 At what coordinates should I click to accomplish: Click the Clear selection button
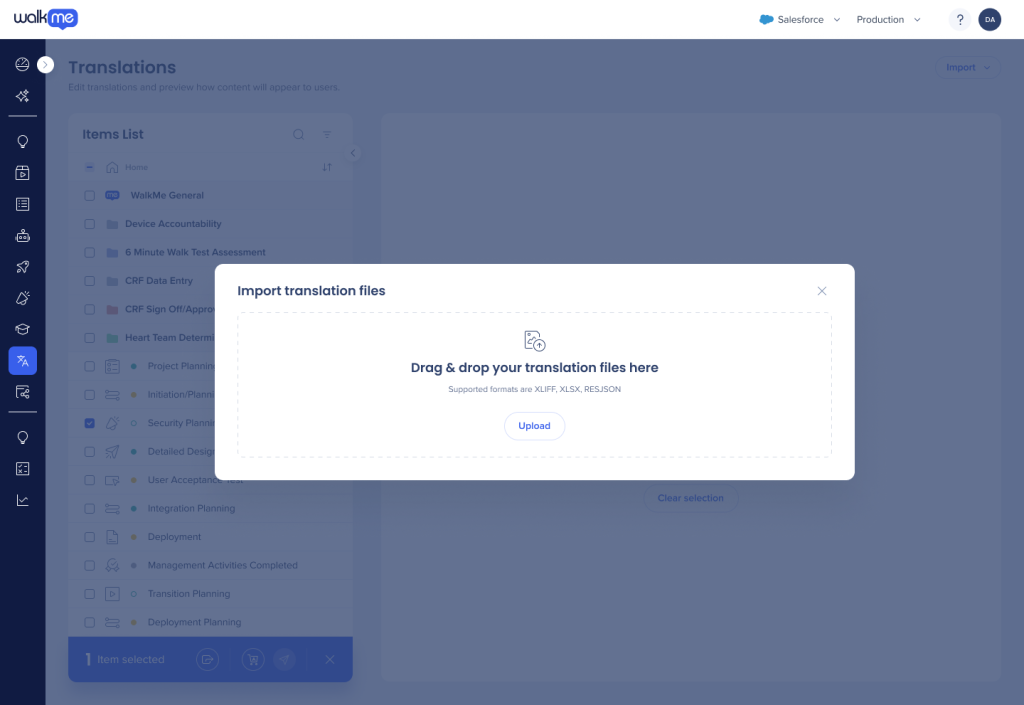(x=690, y=498)
